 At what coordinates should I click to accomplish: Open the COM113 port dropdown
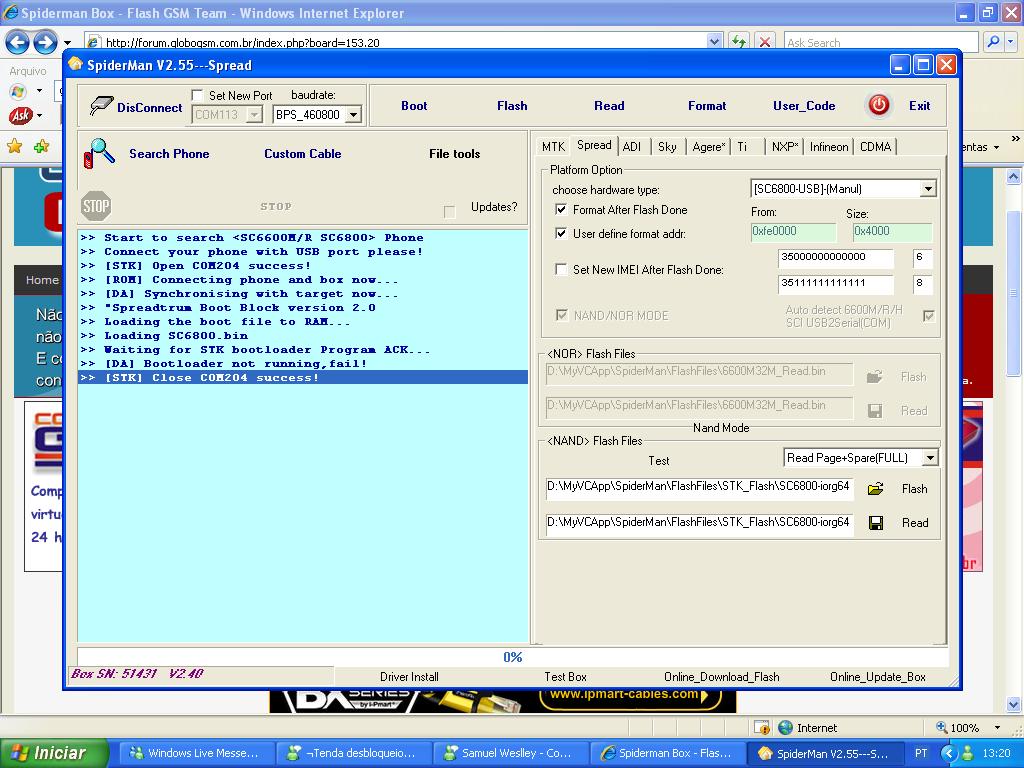(254, 115)
